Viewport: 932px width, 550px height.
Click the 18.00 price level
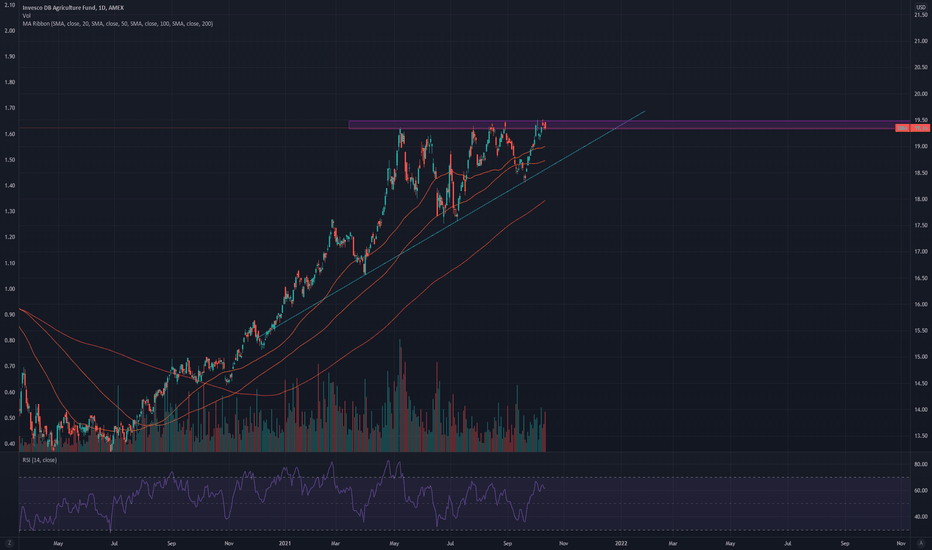coord(921,199)
